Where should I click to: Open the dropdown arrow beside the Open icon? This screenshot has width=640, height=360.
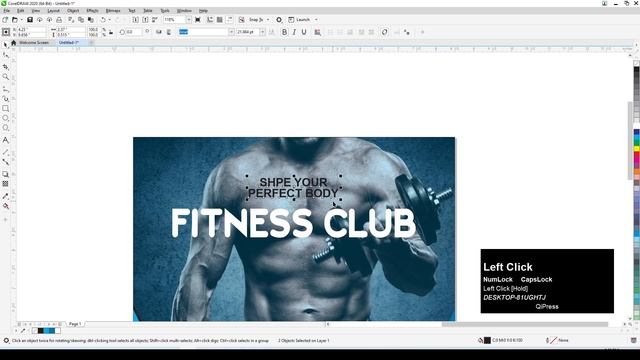point(21,20)
